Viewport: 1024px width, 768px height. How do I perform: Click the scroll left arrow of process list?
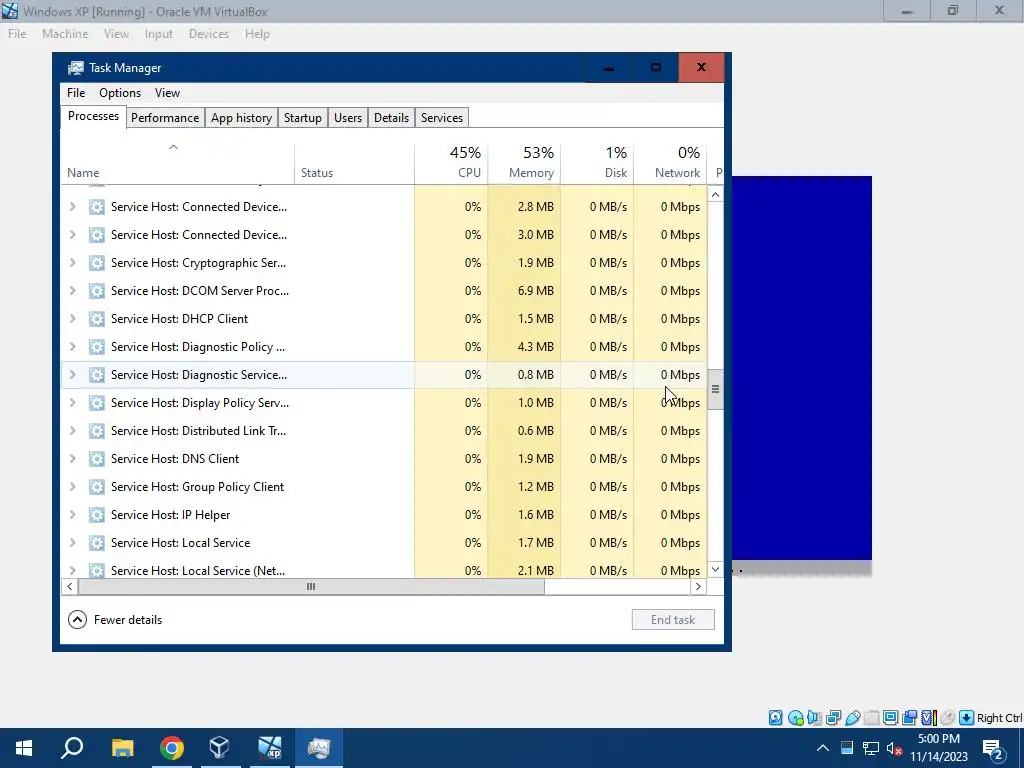tap(69, 586)
